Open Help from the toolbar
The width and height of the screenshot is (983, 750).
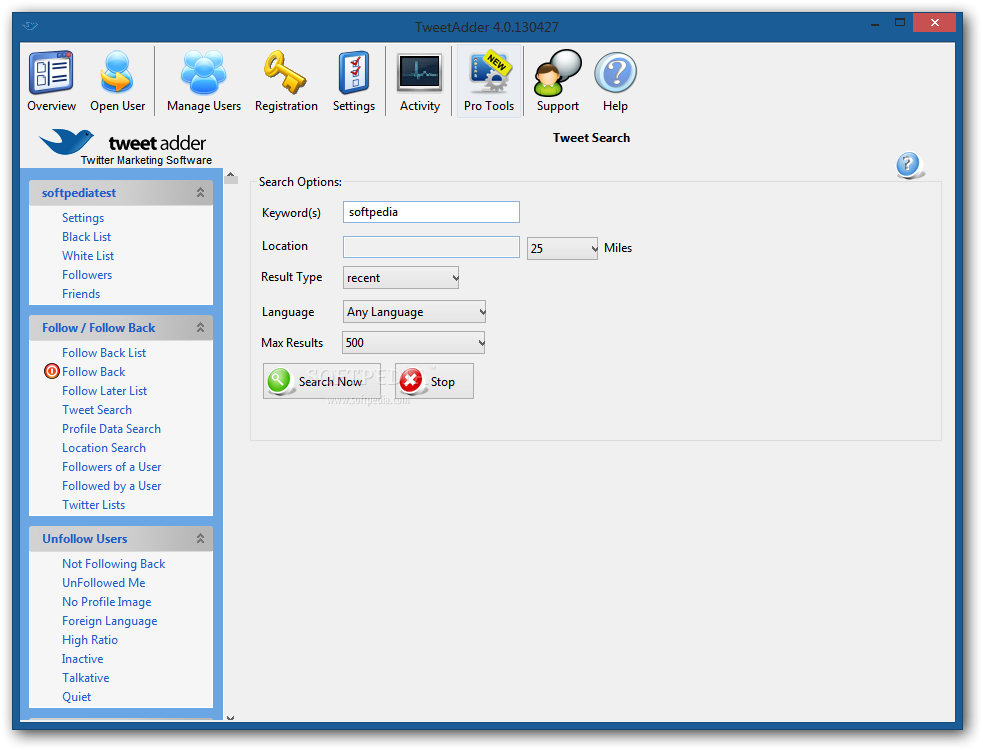click(615, 82)
